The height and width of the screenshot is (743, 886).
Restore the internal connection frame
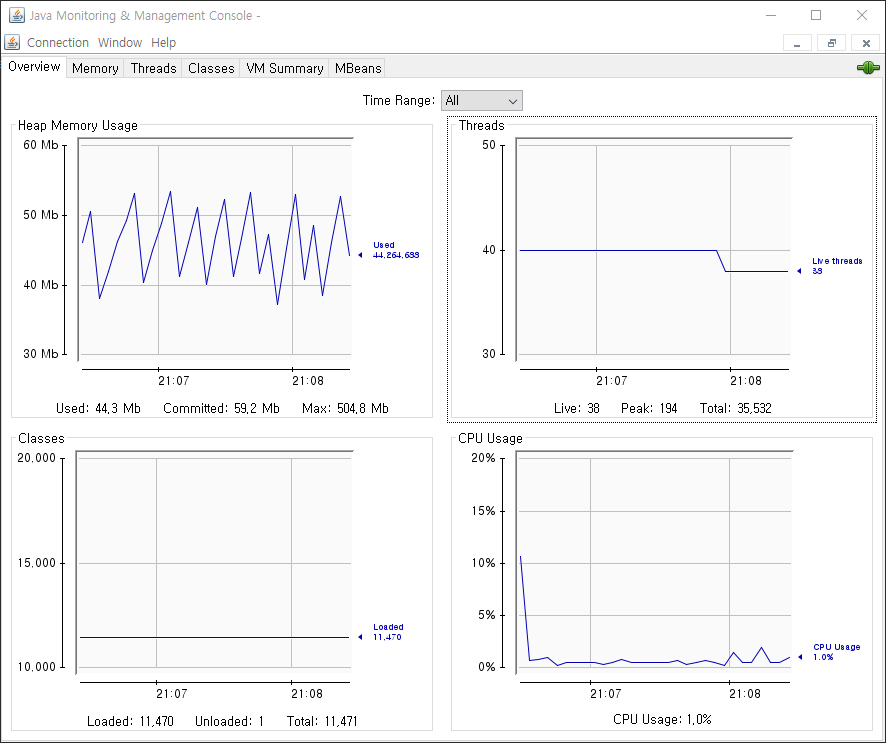(x=832, y=43)
